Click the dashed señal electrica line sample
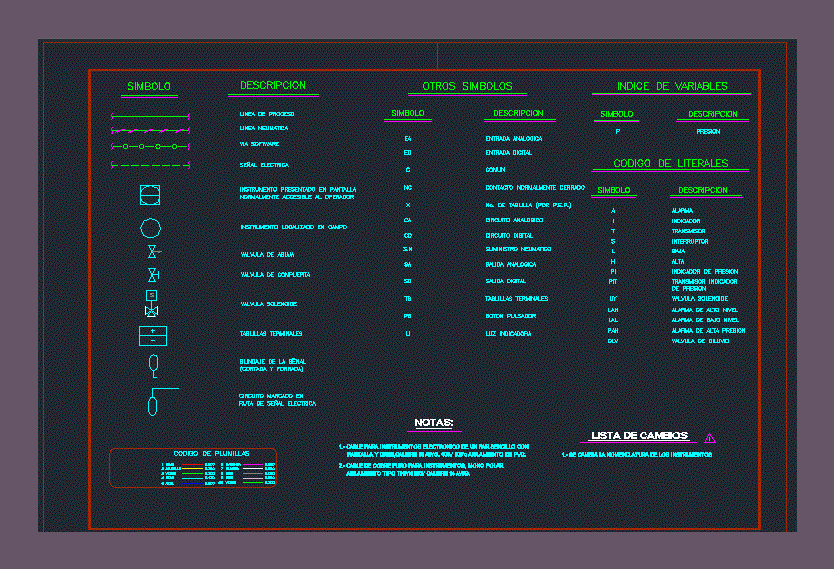This screenshot has width=834, height=569. pyautogui.click(x=149, y=164)
